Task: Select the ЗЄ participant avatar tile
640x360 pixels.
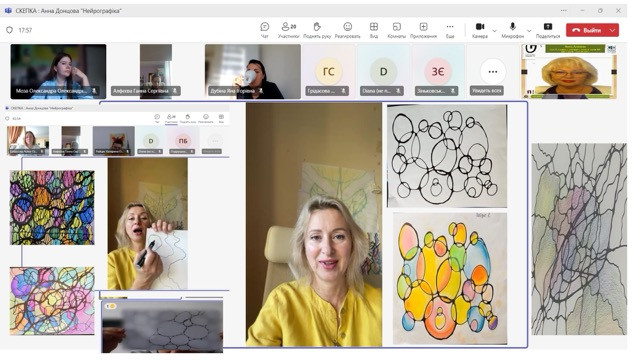Action: click(438, 72)
